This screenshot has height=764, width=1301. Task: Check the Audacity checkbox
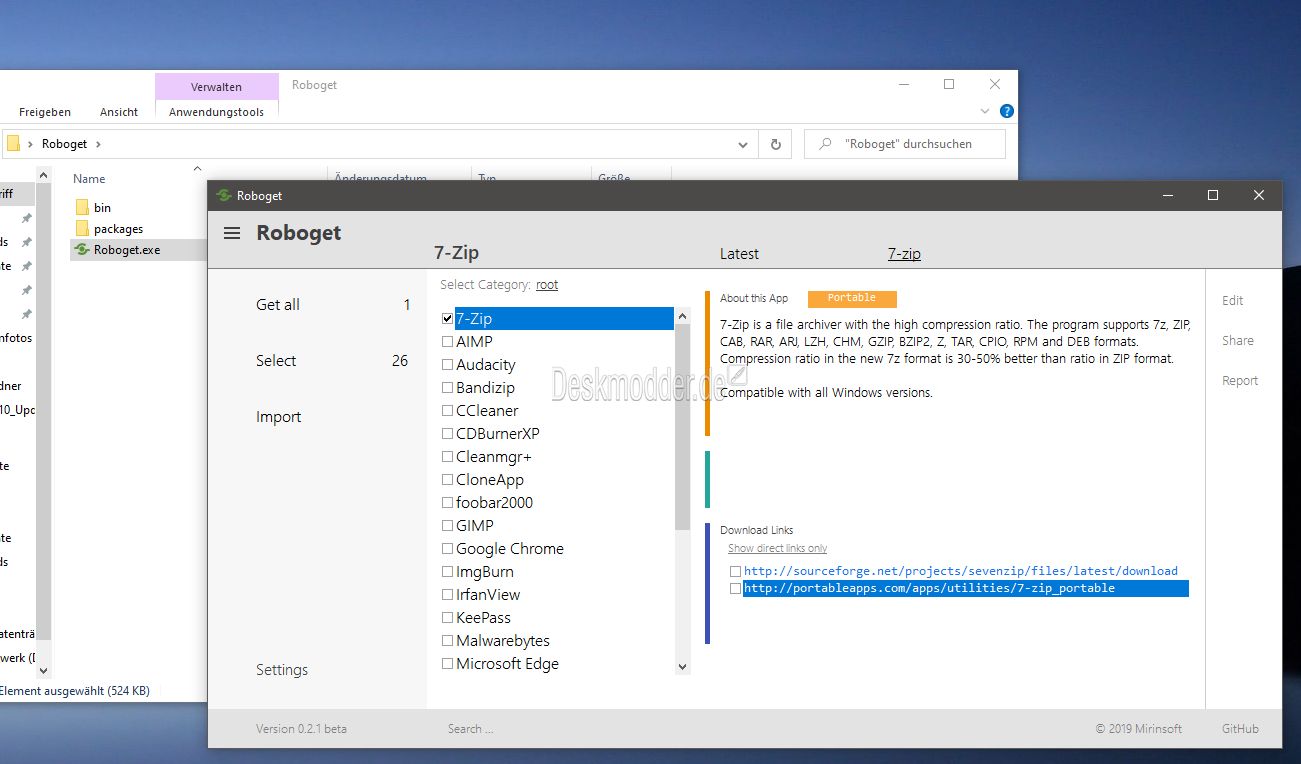(x=447, y=365)
